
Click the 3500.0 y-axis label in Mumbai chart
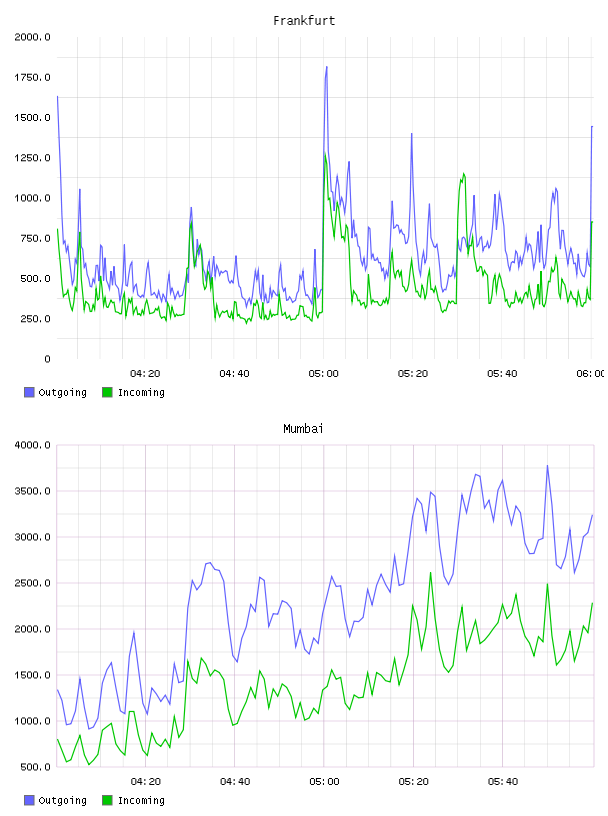tap(32, 491)
